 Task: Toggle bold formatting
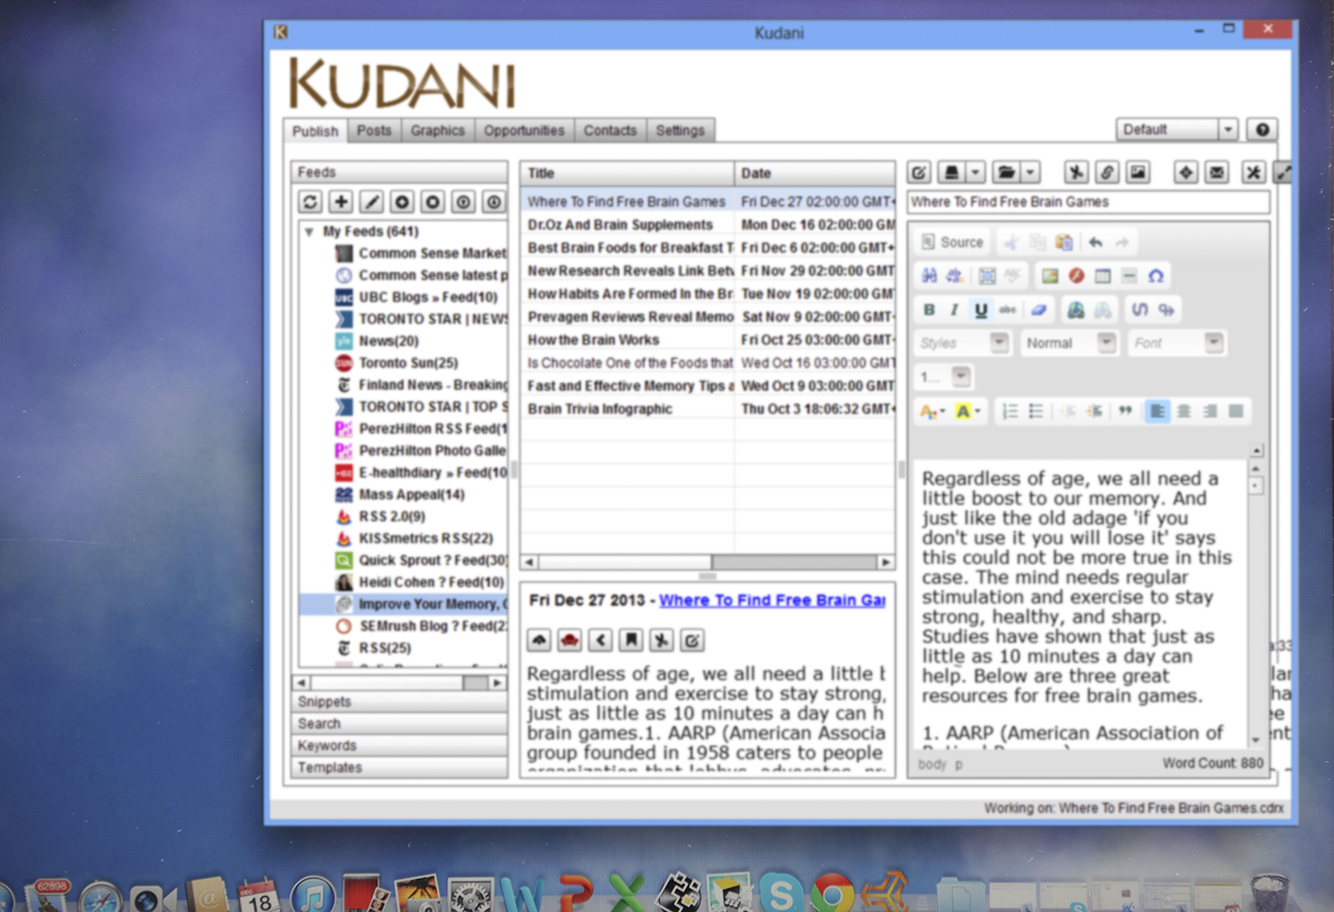[x=929, y=310]
